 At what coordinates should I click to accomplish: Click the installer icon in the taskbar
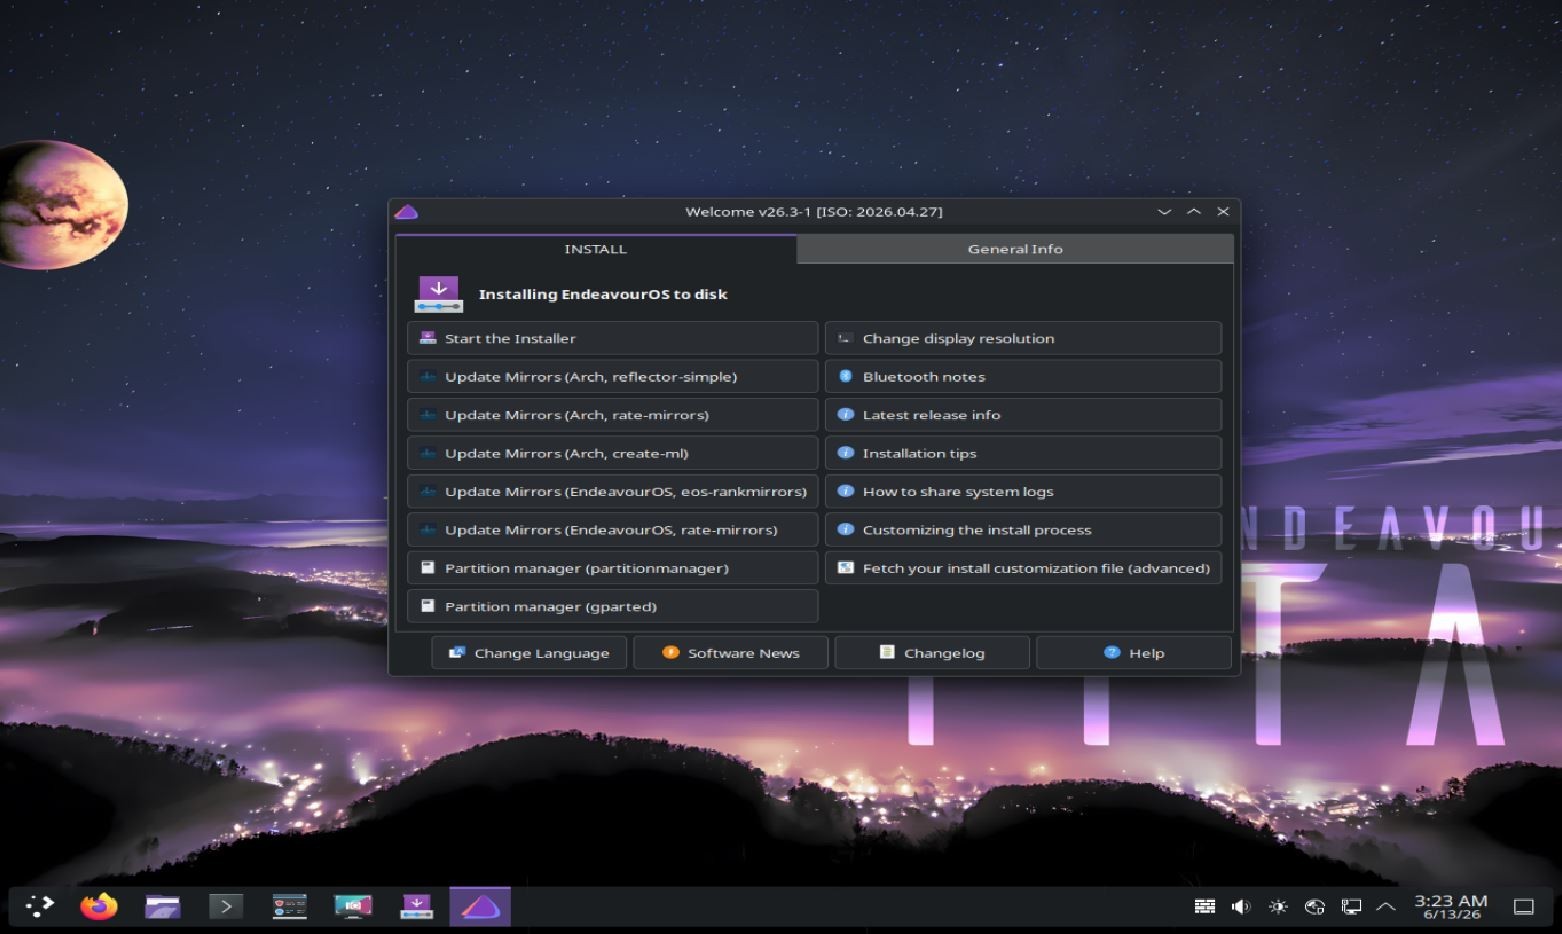pos(416,907)
